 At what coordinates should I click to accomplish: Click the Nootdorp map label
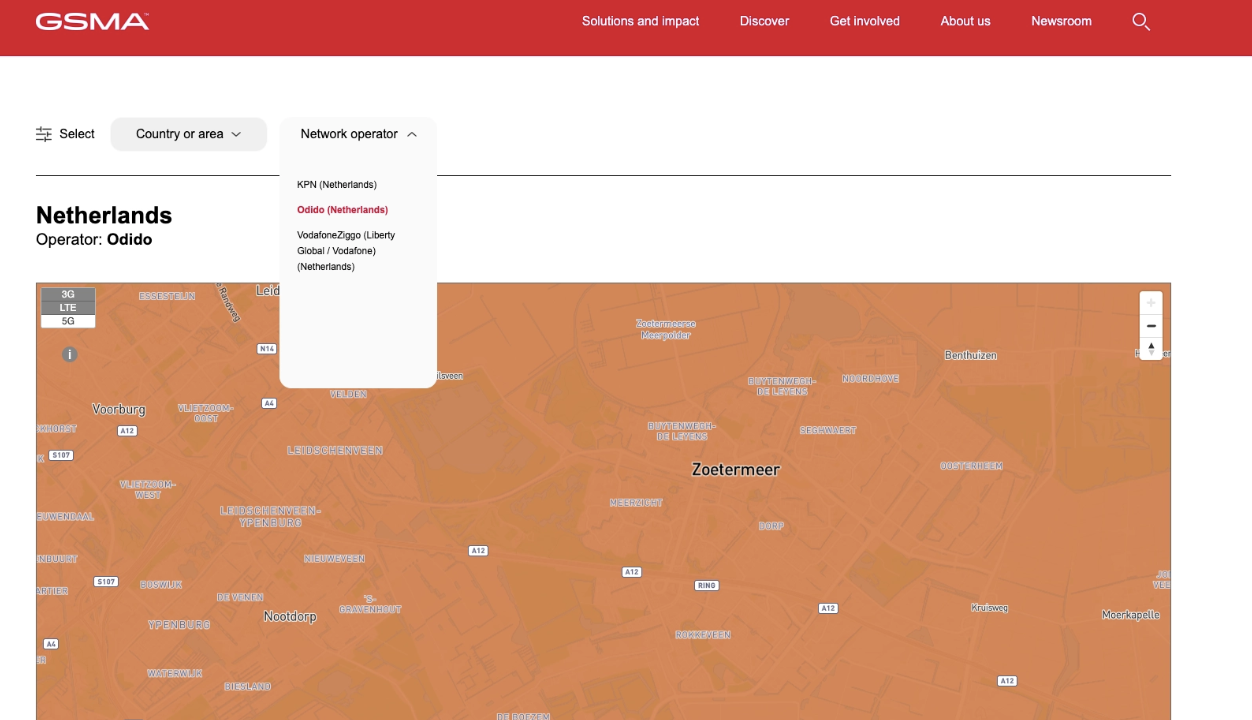click(x=290, y=617)
